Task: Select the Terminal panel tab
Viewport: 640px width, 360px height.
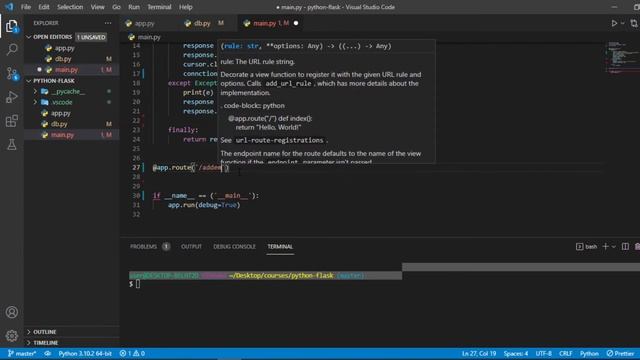Action: [280, 247]
